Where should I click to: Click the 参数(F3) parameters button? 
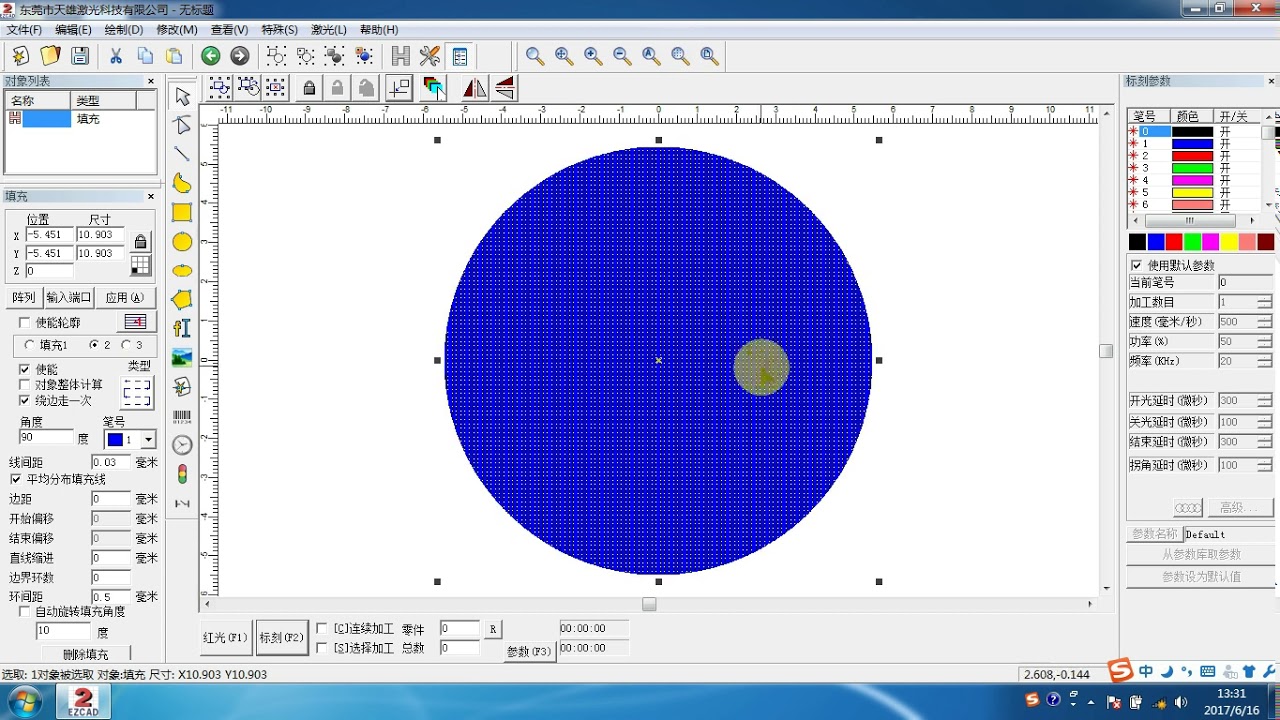tap(530, 652)
